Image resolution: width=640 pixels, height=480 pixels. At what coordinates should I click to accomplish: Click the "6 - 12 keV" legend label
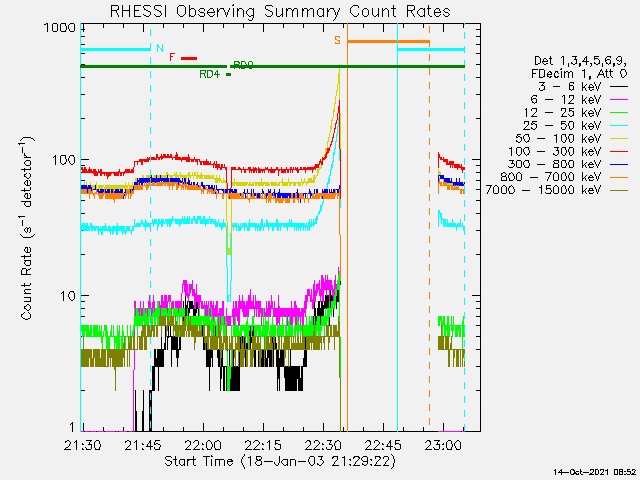tap(566, 100)
